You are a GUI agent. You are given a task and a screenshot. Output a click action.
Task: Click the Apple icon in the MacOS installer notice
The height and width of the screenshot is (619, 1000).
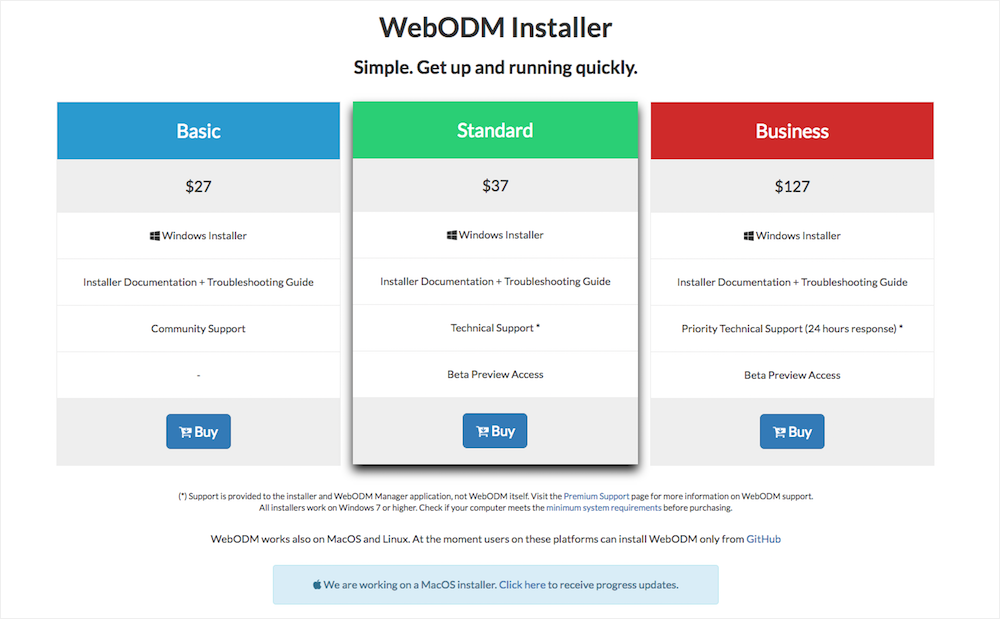pyautogui.click(x=316, y=584)
